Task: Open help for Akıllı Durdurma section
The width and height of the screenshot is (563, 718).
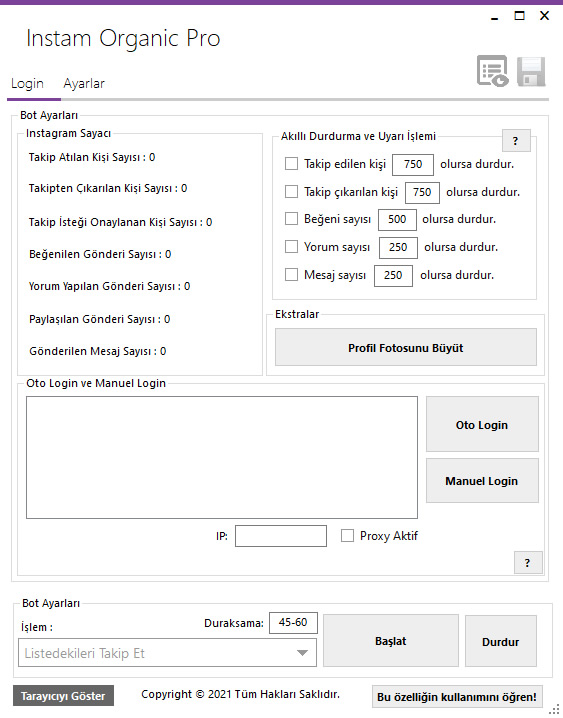Action: tap(516, 141)
